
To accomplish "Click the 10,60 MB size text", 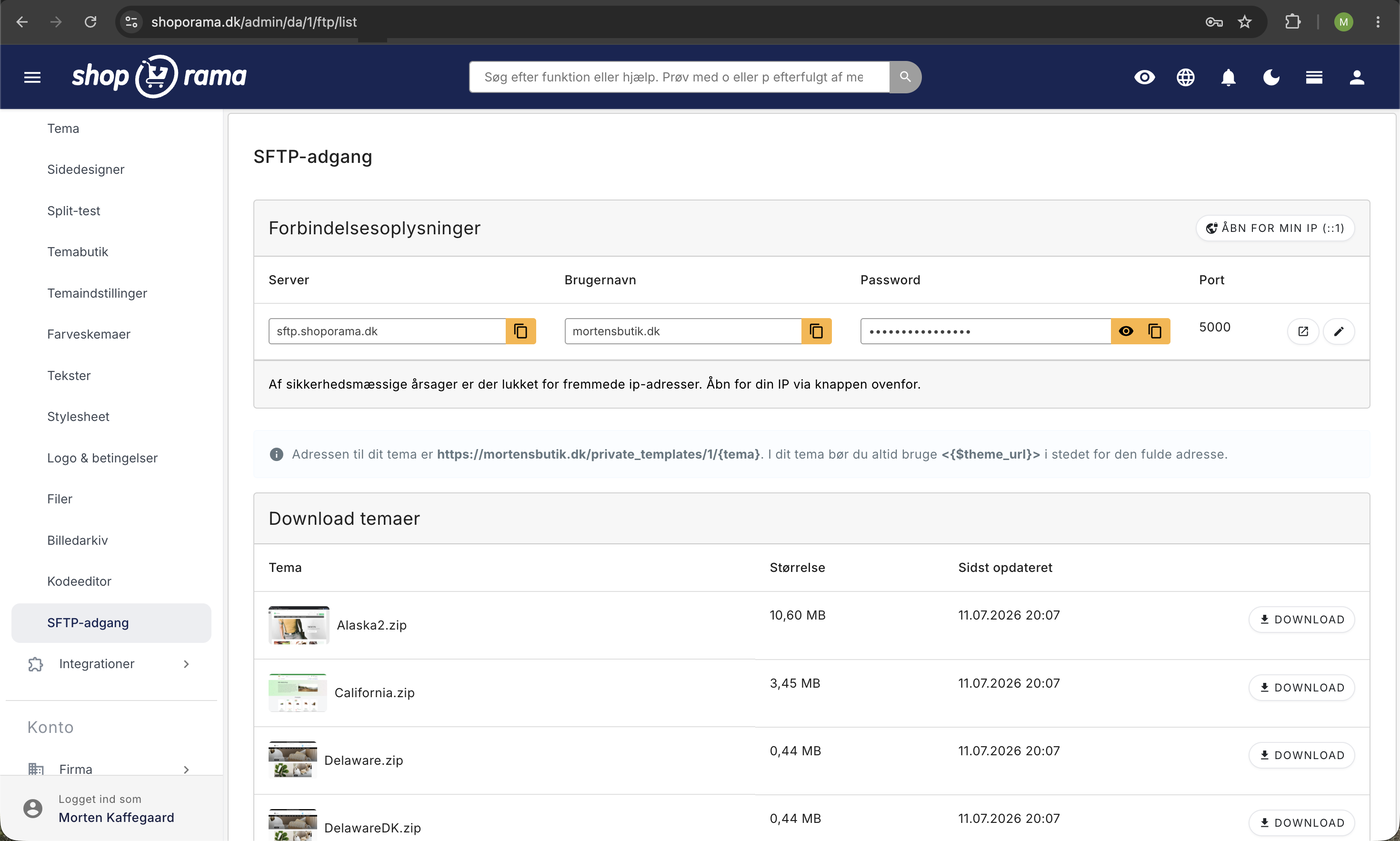I will pyautogui.click(x=798, y=615).
